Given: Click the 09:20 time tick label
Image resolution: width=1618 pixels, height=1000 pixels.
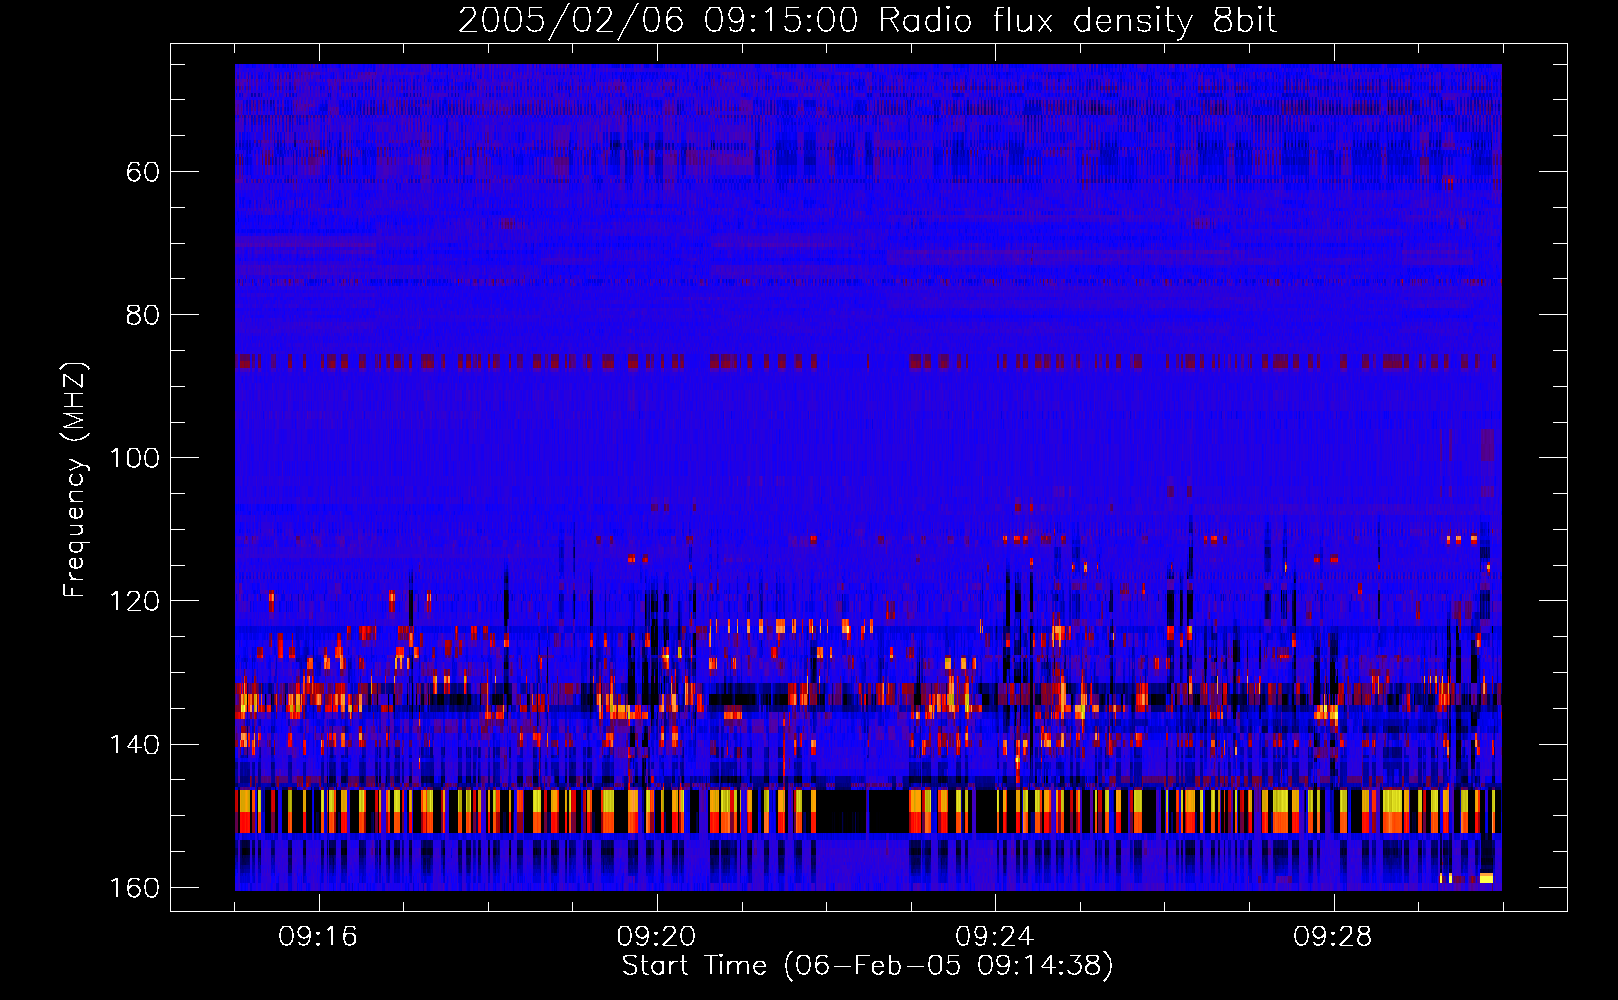Looking at the screenshot, I should pyautogui.click(x=656, y=937).
